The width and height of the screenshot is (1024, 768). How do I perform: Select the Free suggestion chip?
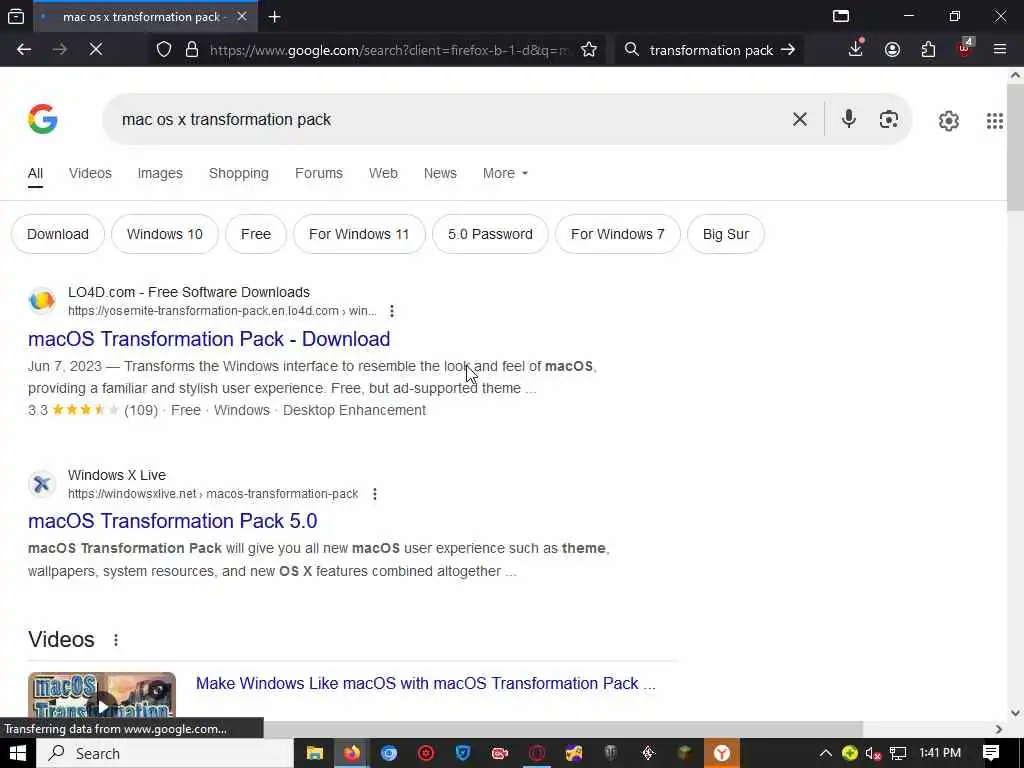255,234
